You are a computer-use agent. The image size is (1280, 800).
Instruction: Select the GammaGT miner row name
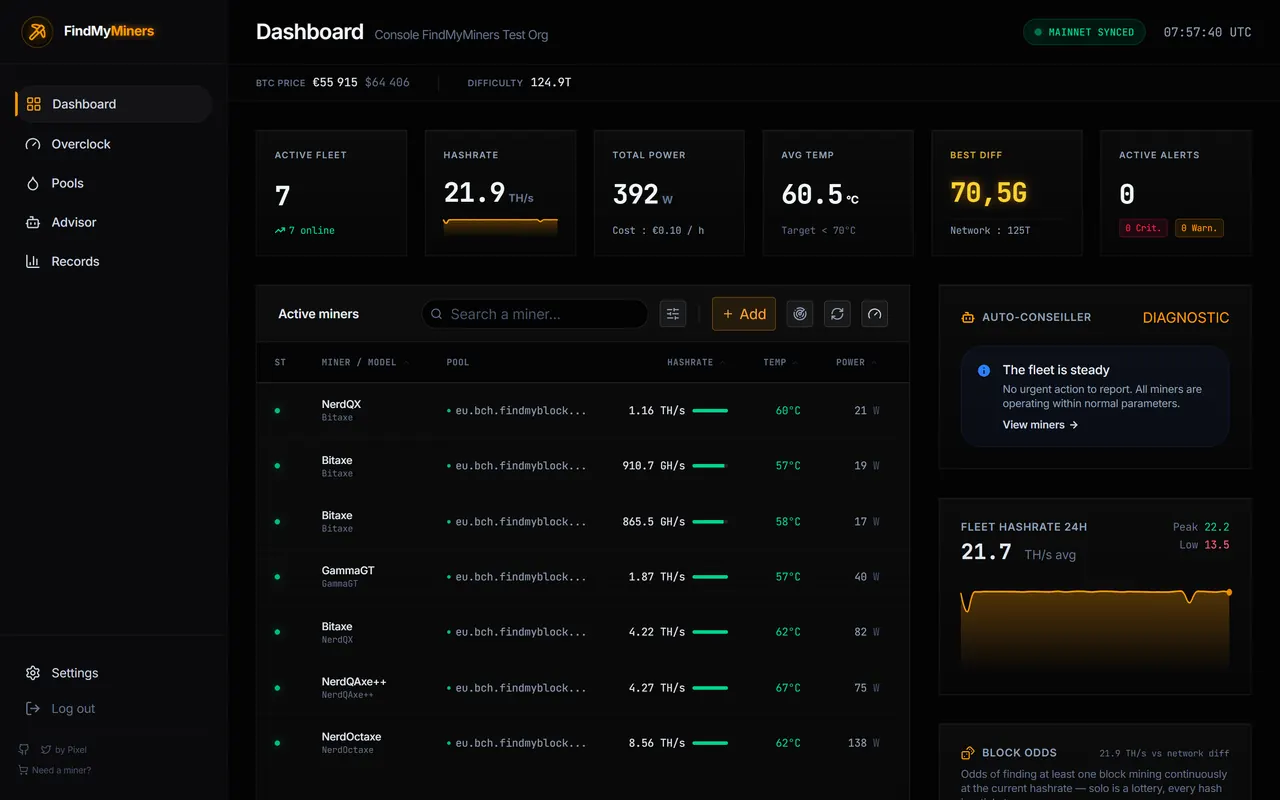pyautogui.click(x=348, y=570)
